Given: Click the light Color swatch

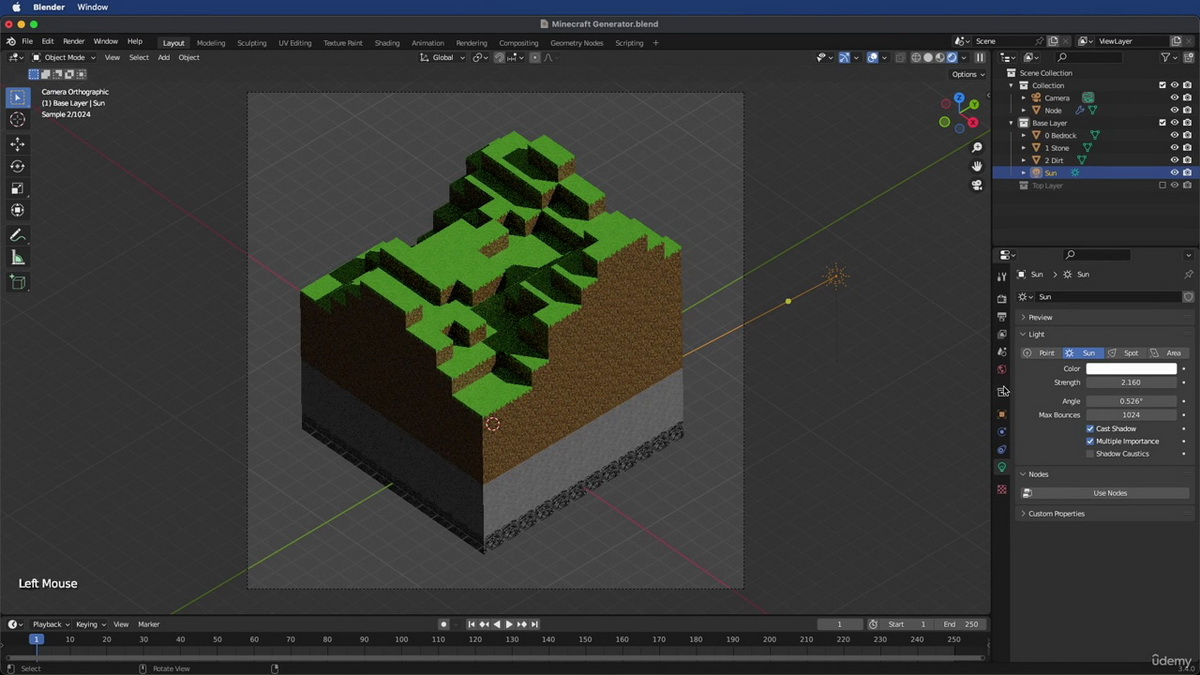Looking at the screenshot, I should point(1131,369).
